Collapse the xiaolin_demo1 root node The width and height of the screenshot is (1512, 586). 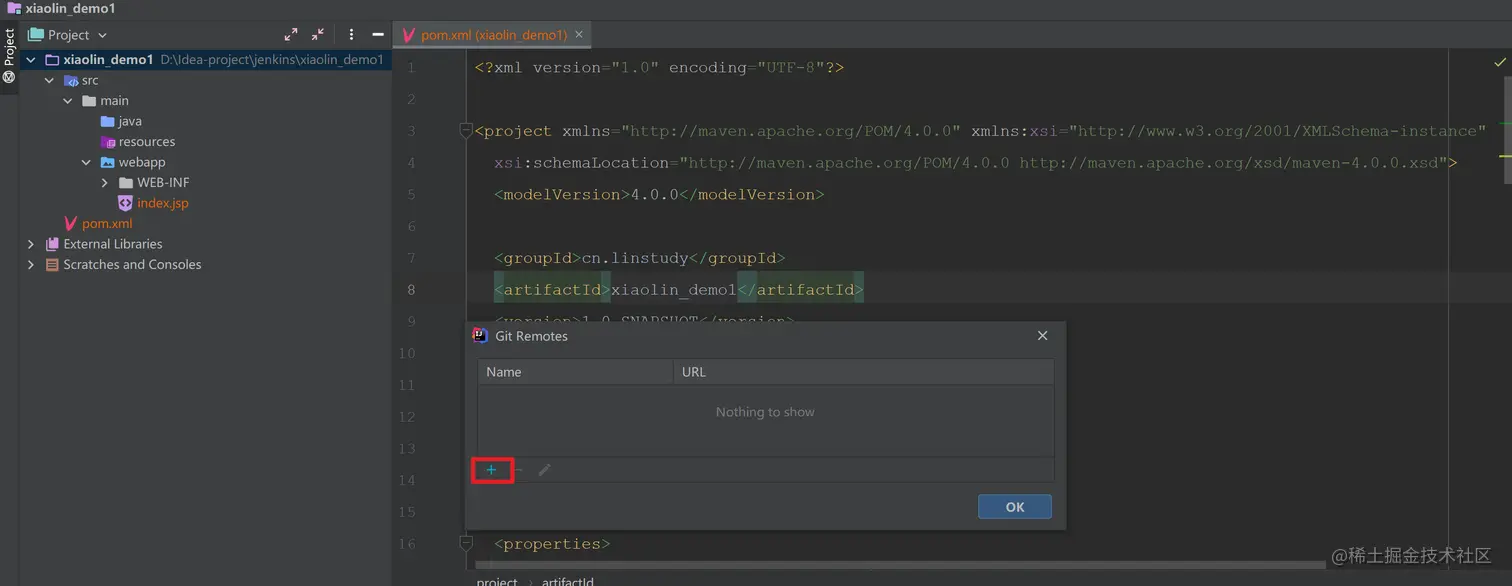click(31, 60)
